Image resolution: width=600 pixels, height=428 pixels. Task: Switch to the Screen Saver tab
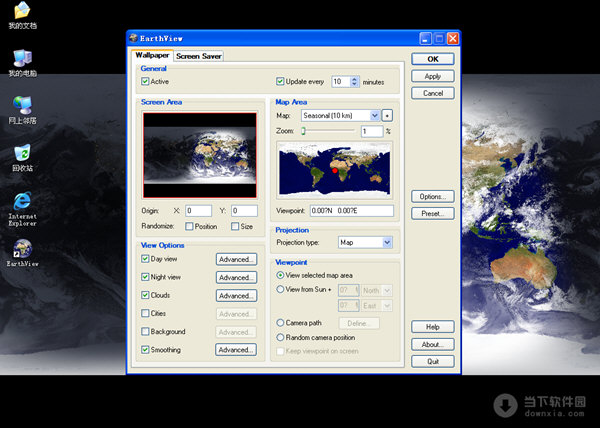point(199,56)
